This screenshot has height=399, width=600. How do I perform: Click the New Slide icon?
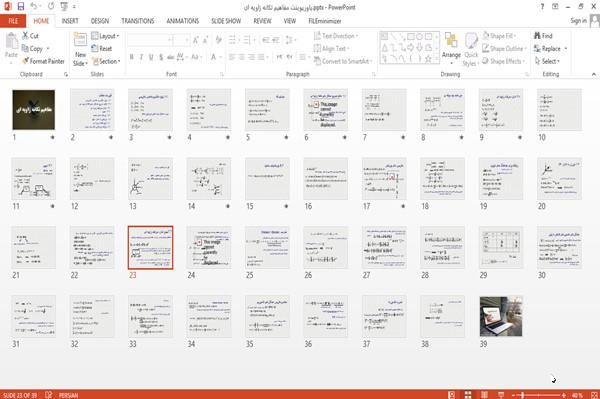point(80,40)
